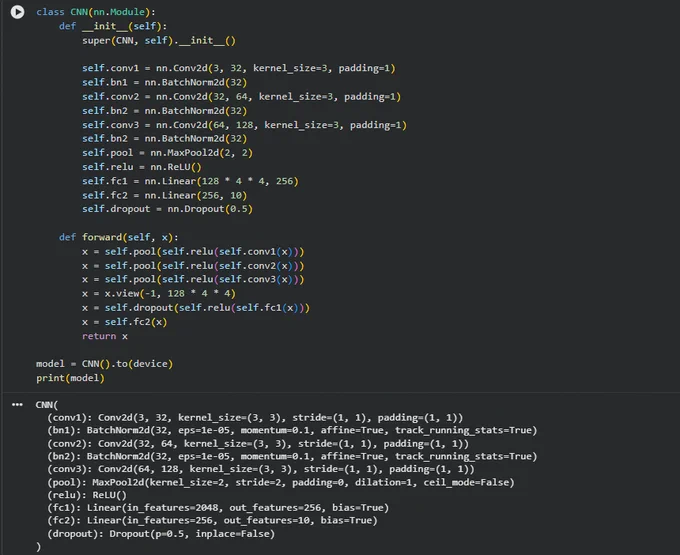680x555 pixels.
Task: Click the 'self.relu = nn.ReLU()' line
Action: point(142,167)
